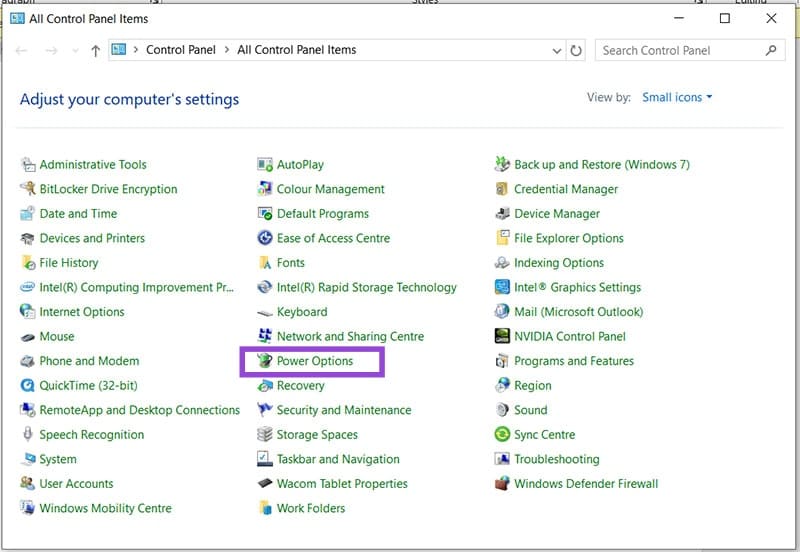This screenshot has width=800, height=552.
Task: Expand the address bar history dropdown
Action: [x=557, y=50]
